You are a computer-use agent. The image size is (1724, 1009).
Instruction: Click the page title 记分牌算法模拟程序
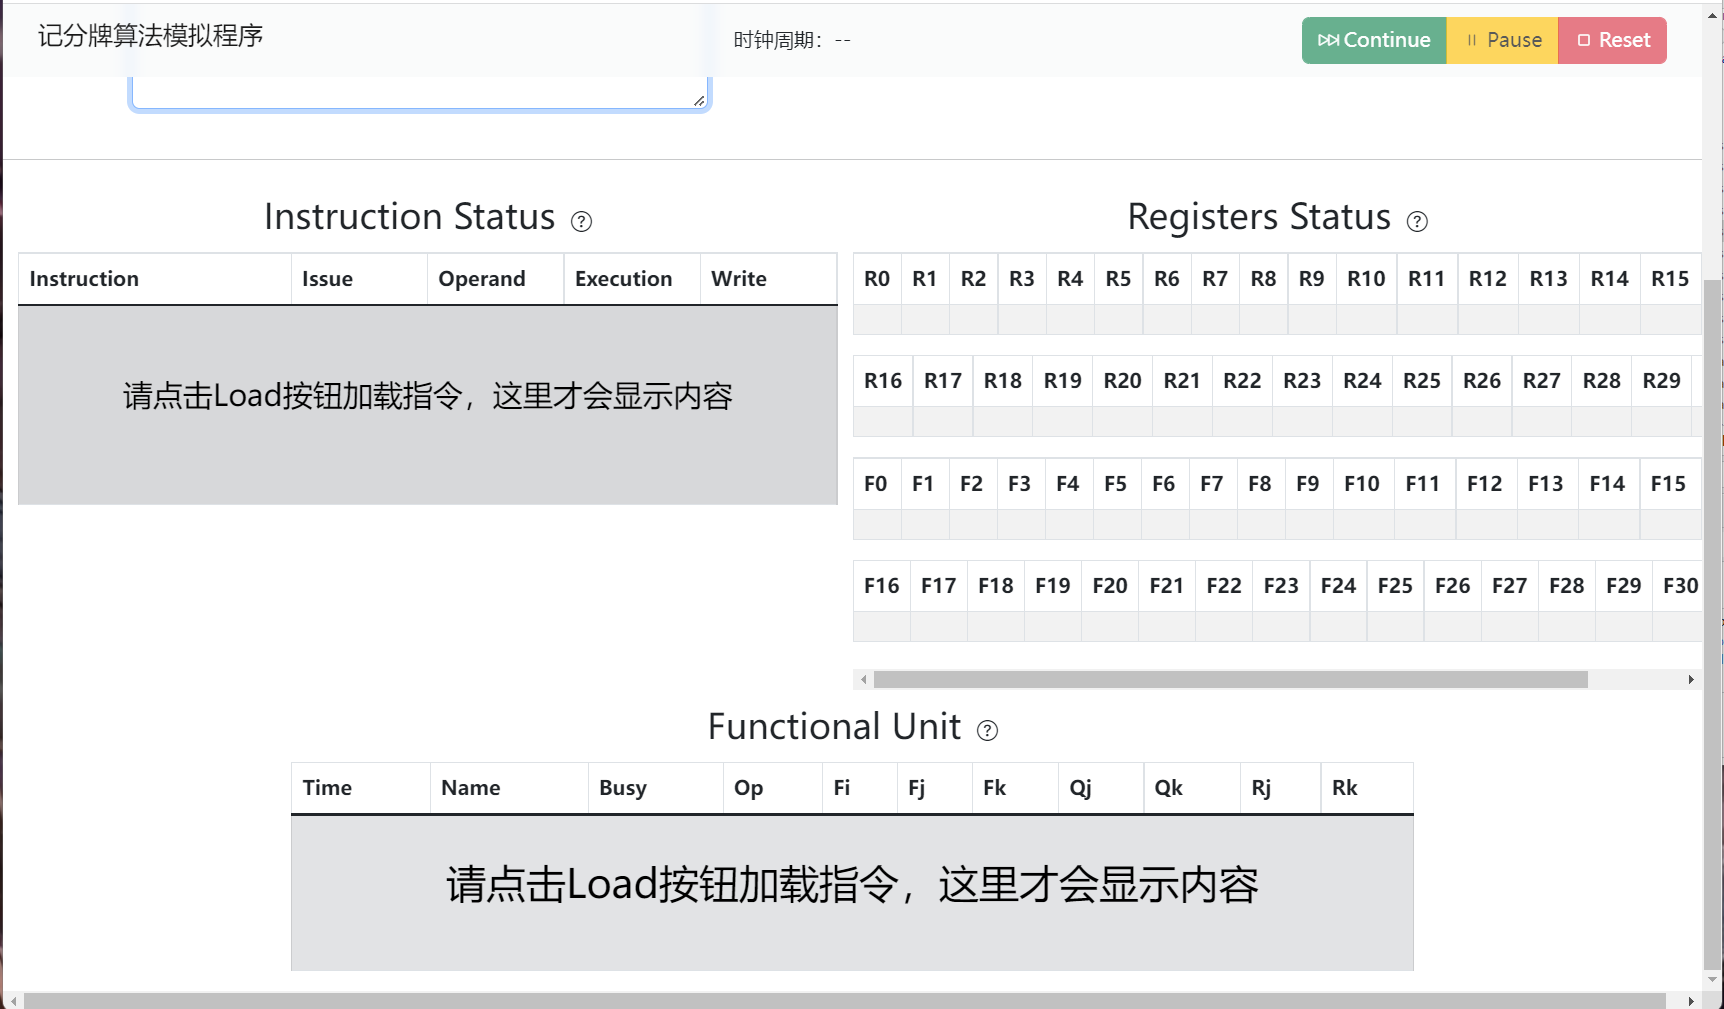(x=151, y=36)
